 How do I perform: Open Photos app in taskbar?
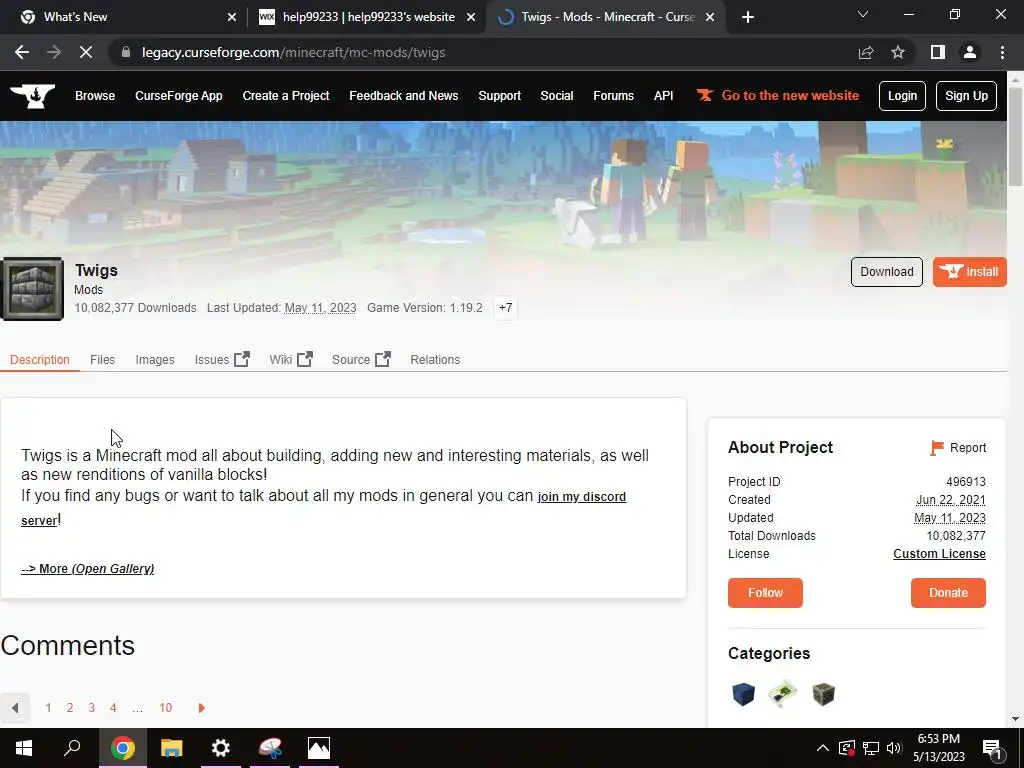tap(319, 747)
